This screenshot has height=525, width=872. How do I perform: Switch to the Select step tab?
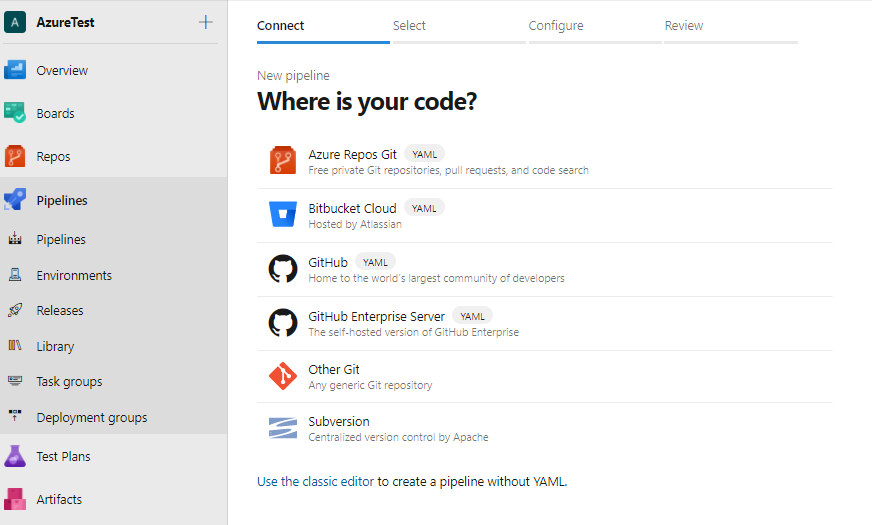410,26
